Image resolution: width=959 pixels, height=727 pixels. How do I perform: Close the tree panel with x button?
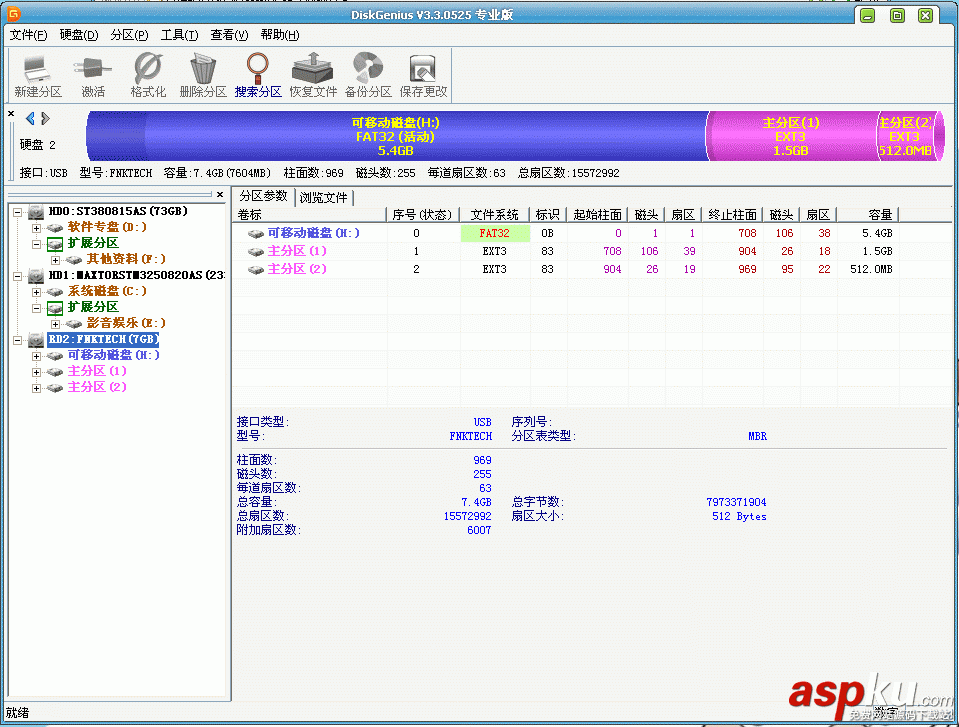click(220, 194)
